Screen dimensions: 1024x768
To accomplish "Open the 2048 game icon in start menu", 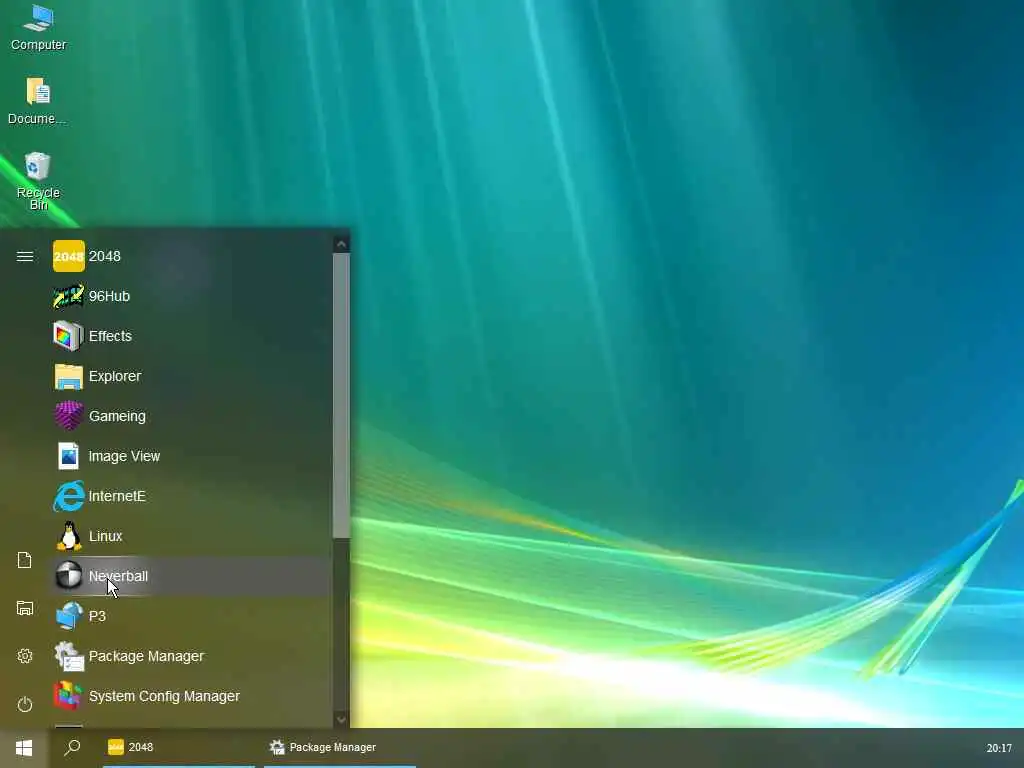I will click(69, 256).
